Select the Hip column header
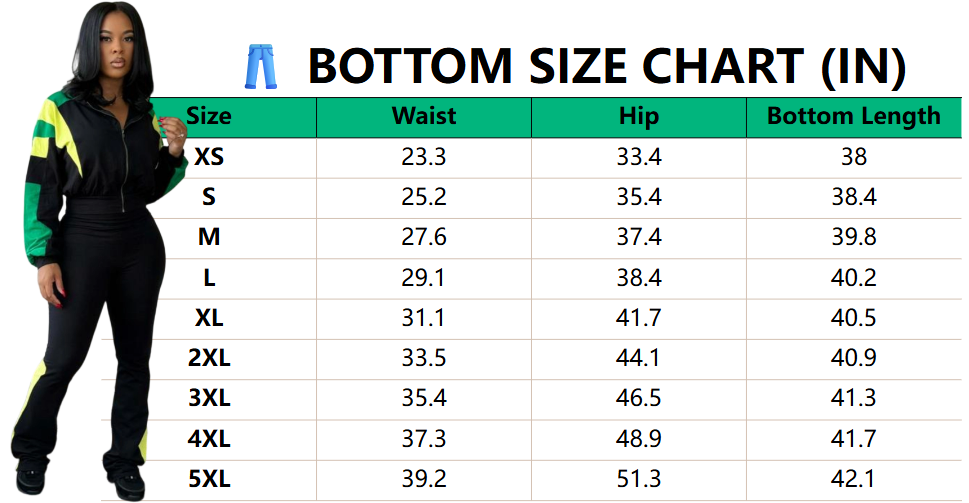969x503 pixels. click(x=638, y=116)
